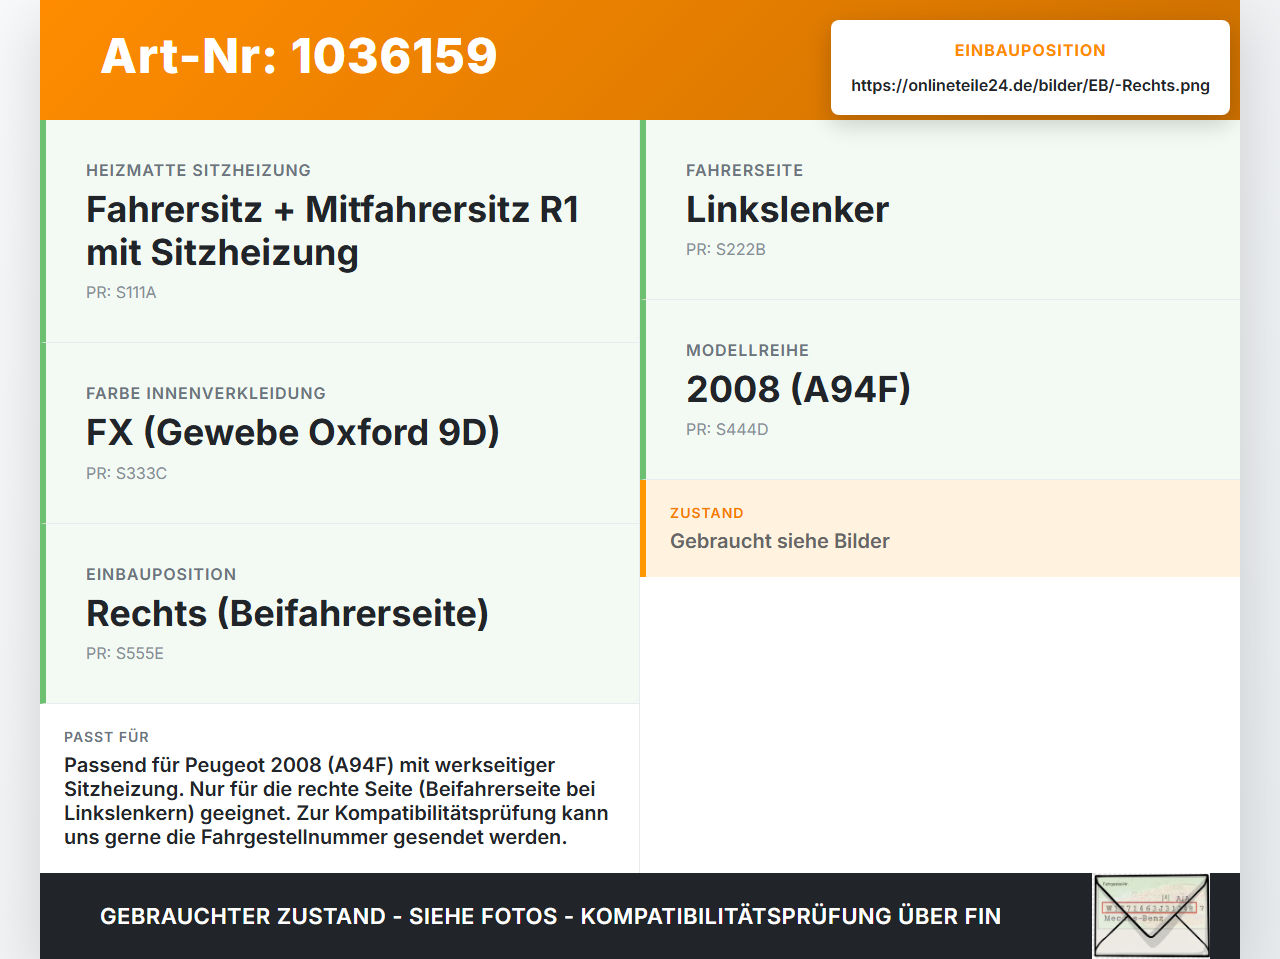
Task: Select the Rechts (Beifahrerseite) value
Action: pos(288,613)
